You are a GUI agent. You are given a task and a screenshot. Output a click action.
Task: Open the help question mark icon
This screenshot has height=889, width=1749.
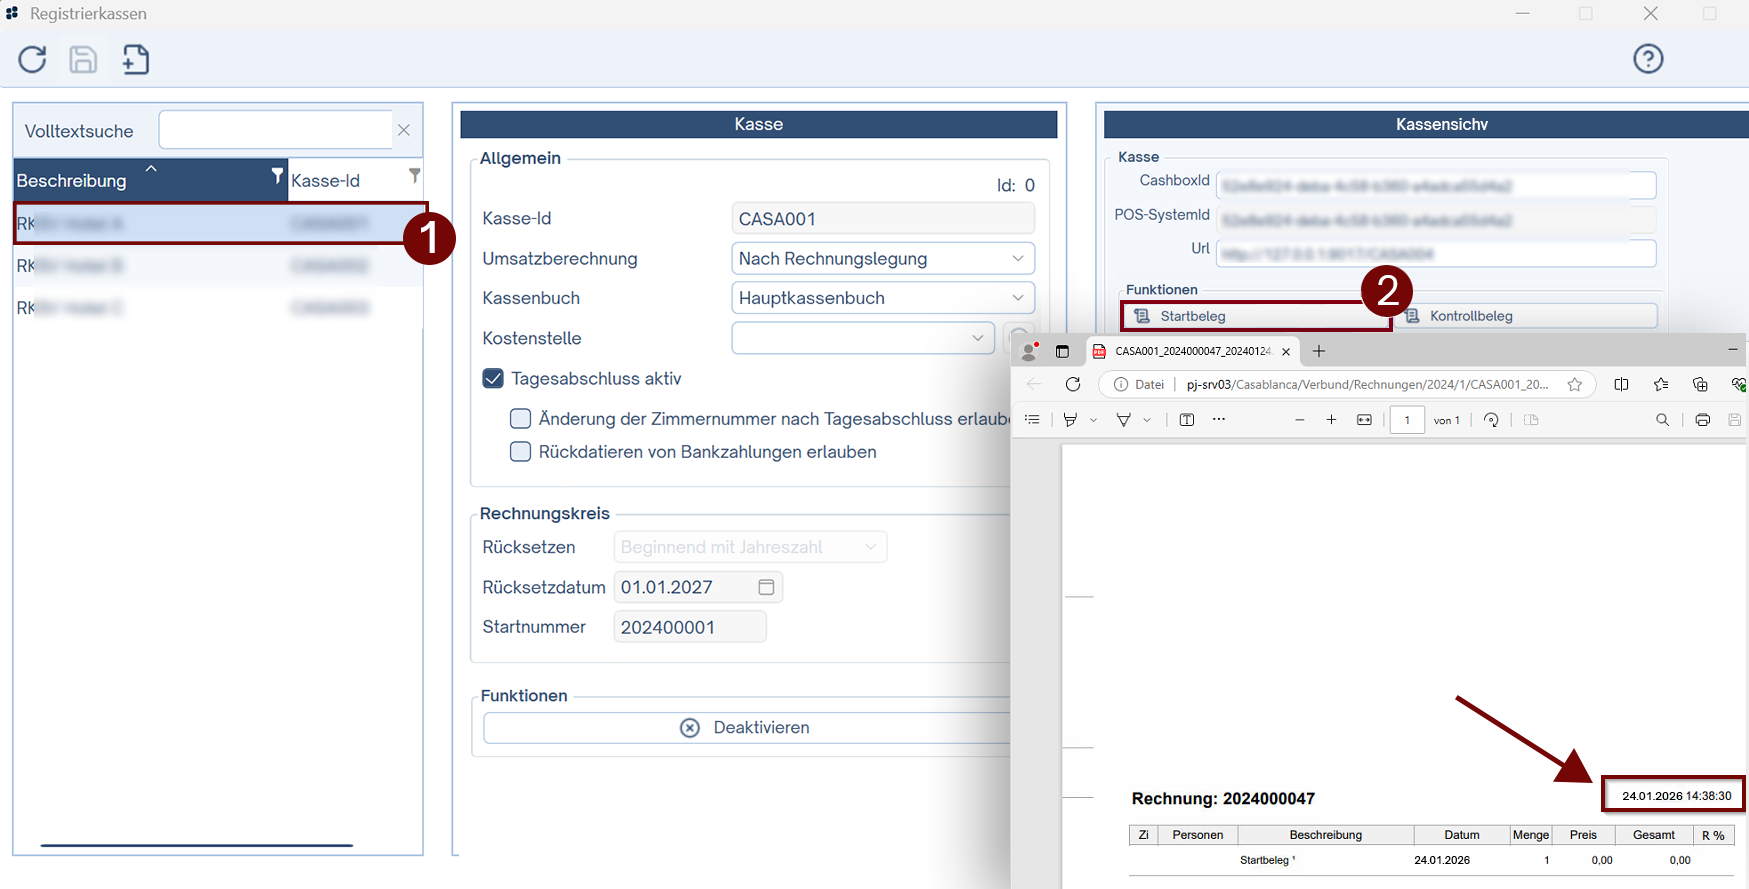click(1647, 59)
